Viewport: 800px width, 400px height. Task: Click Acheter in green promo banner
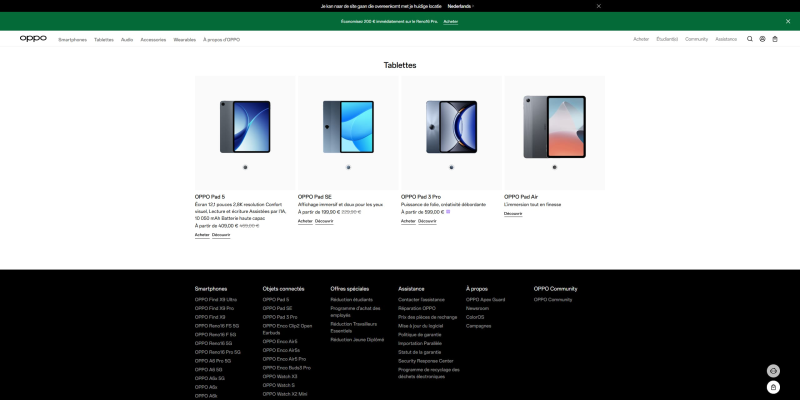[451, 21]
